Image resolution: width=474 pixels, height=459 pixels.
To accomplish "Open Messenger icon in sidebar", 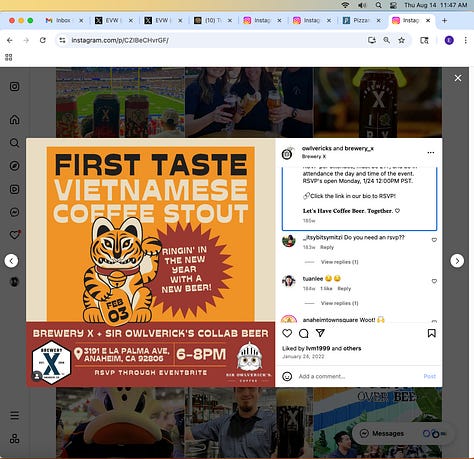I will click(14, 212).
